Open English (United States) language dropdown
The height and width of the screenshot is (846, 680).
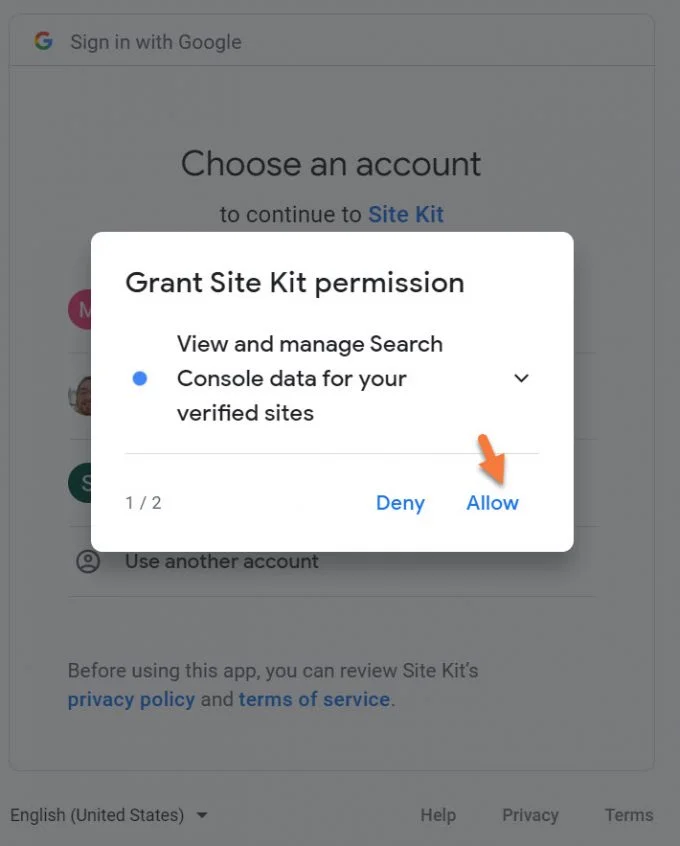pos(108,815)
